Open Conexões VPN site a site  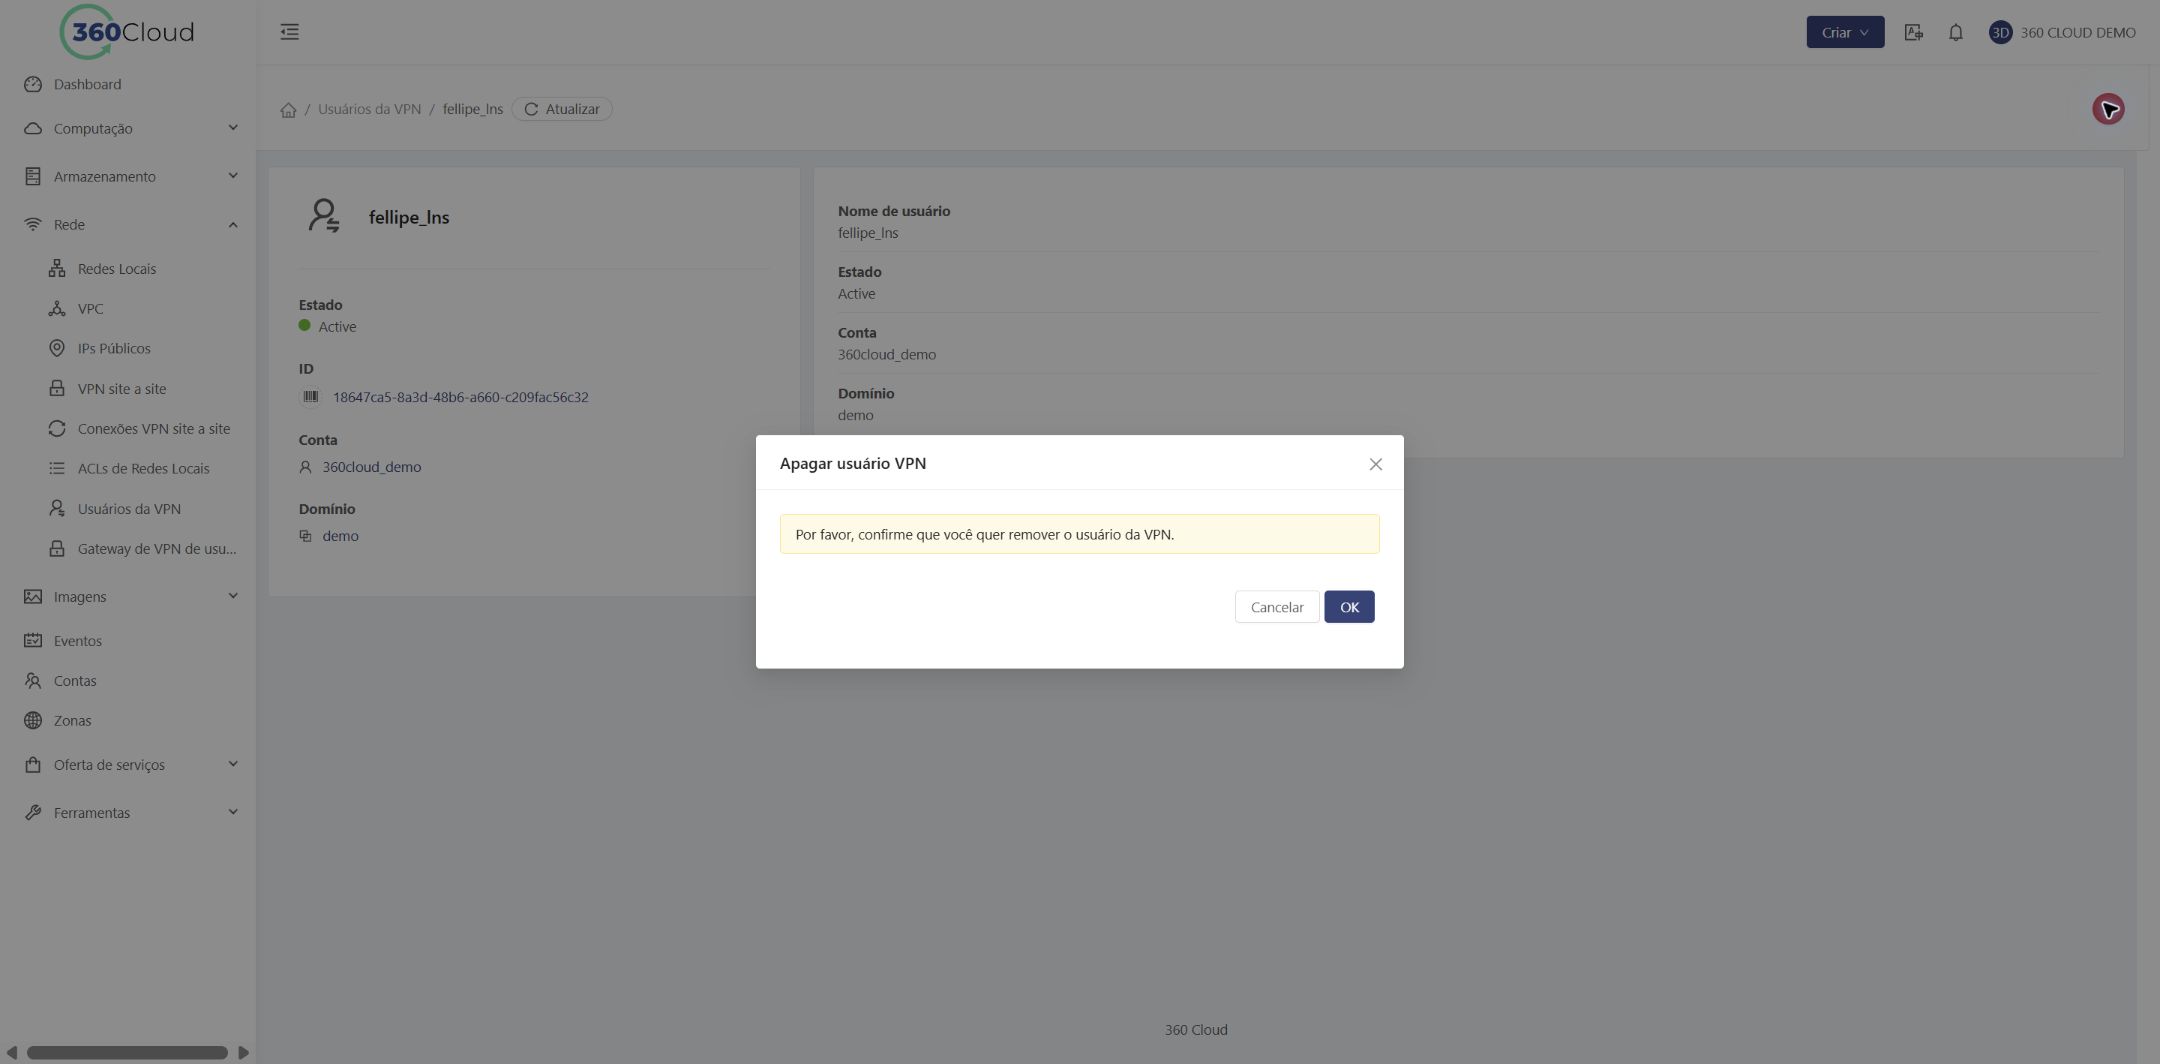click(128, 428)
